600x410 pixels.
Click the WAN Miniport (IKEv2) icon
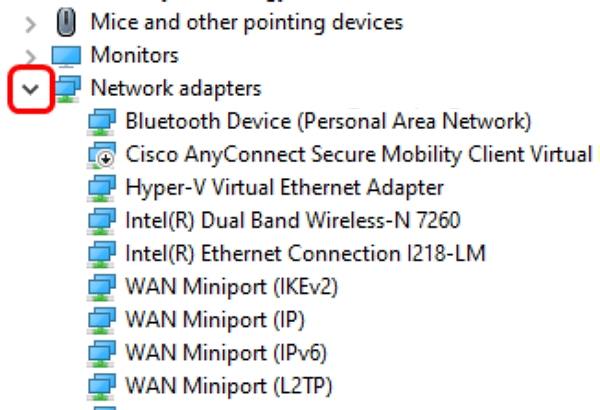101,287
